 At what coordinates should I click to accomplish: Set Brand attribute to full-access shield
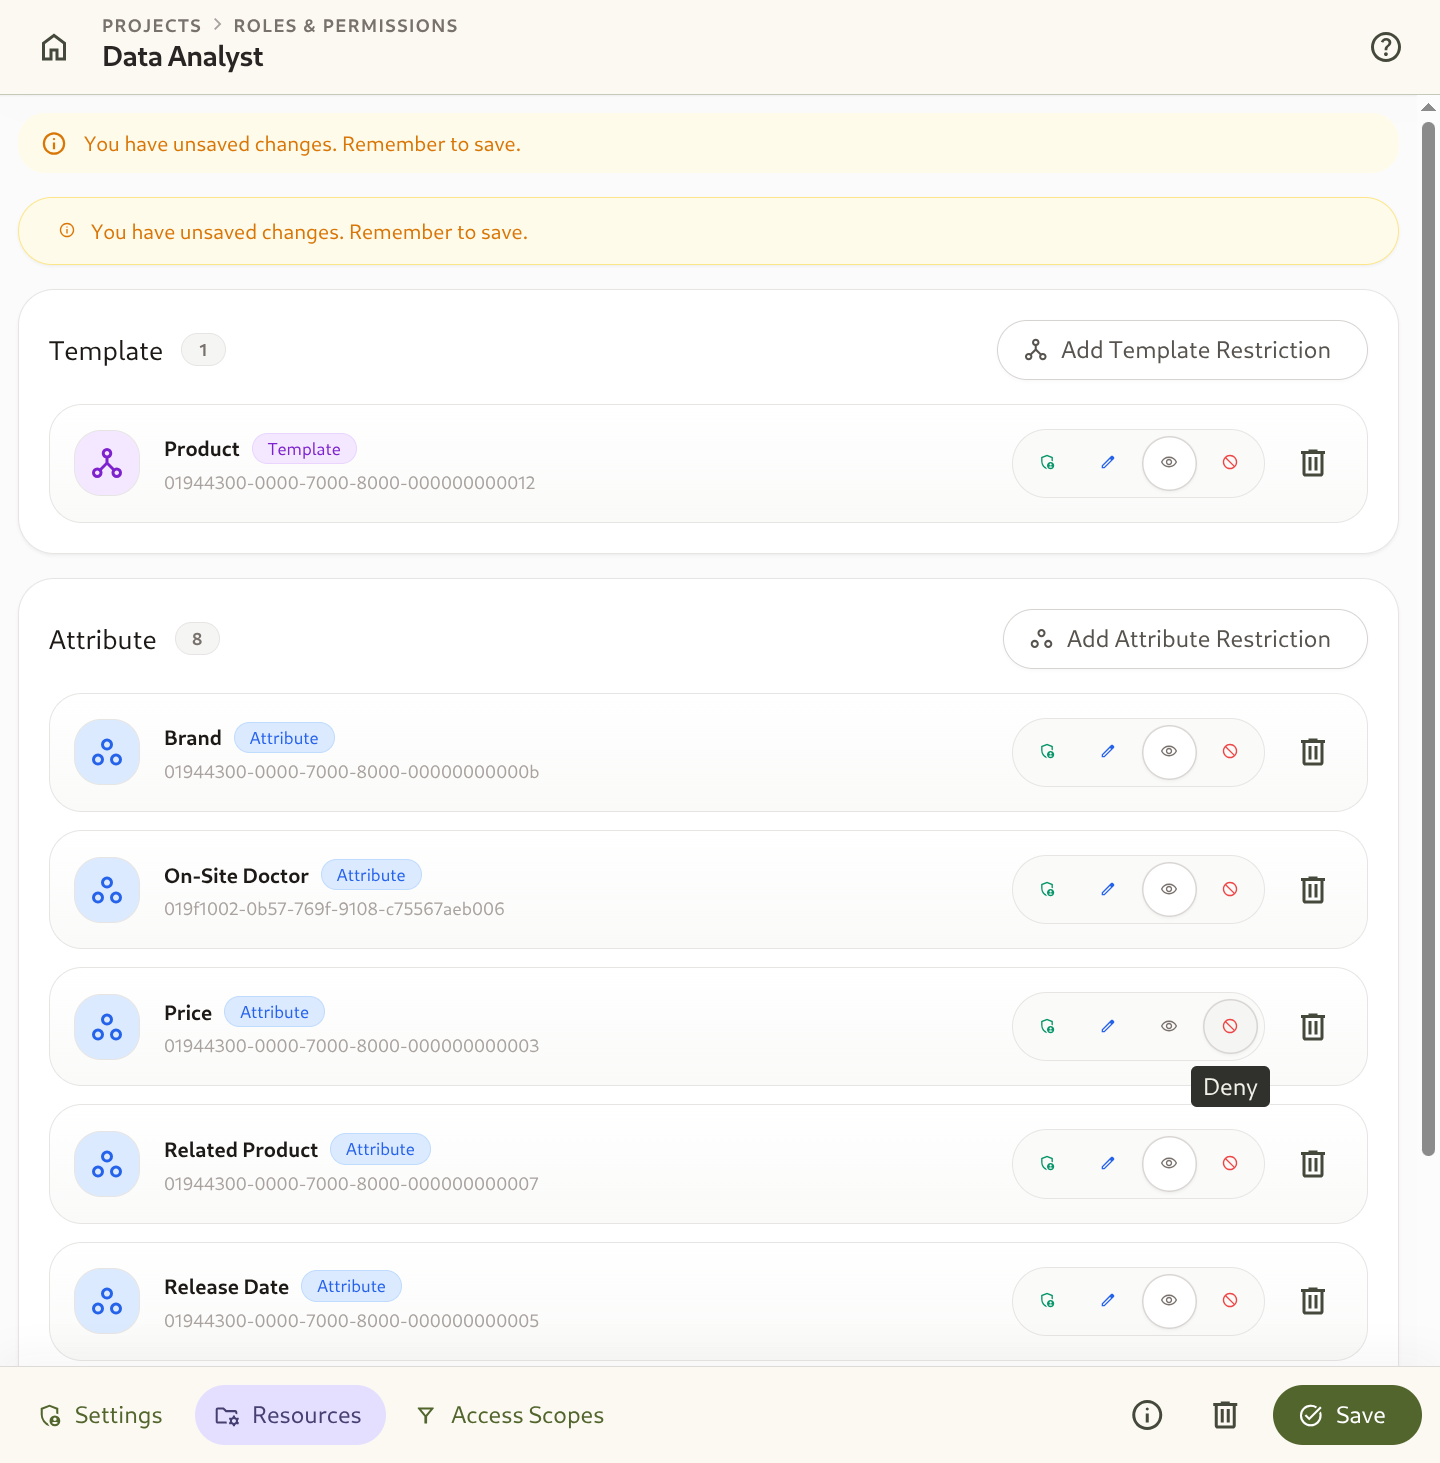(1047, 752)
